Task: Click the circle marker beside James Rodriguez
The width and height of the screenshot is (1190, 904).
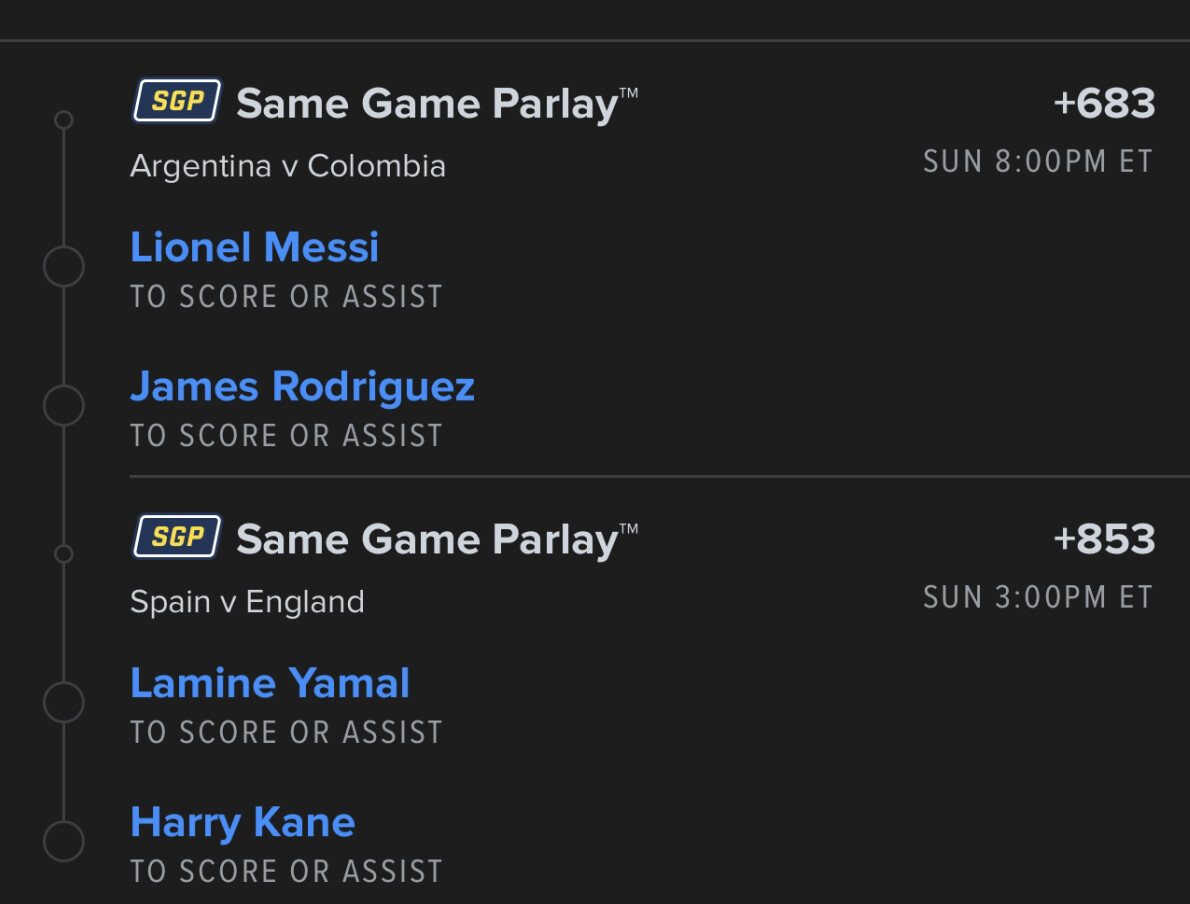Action: point(63,406)
